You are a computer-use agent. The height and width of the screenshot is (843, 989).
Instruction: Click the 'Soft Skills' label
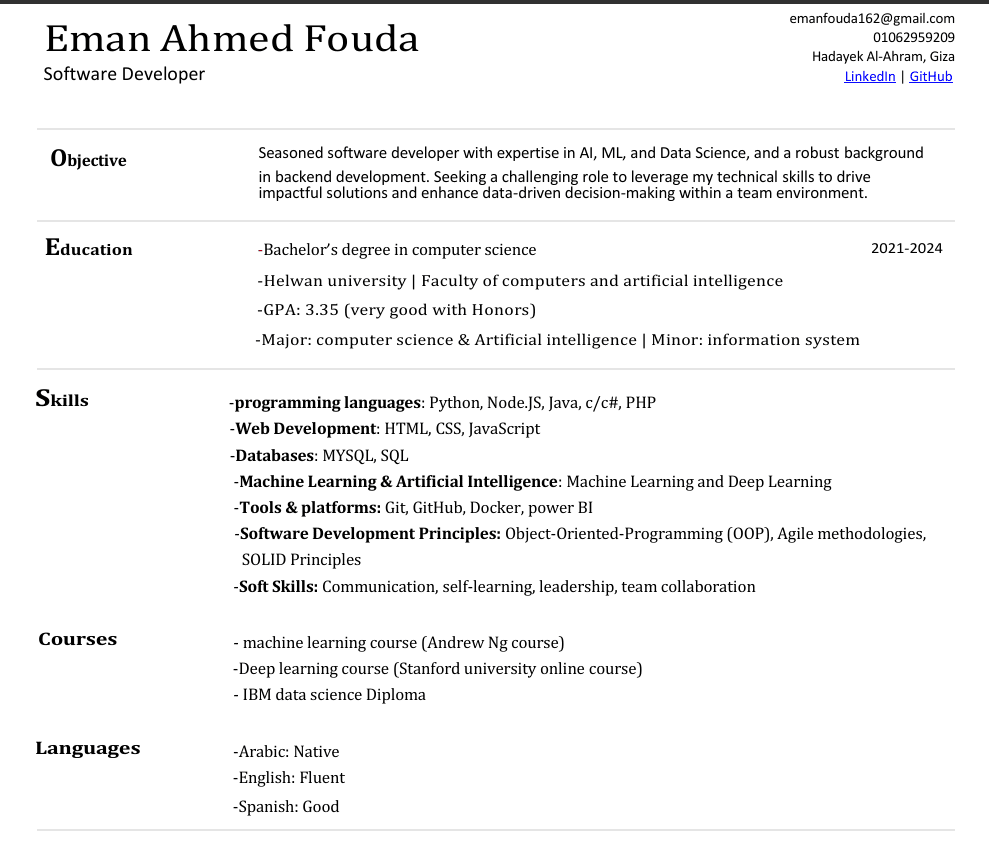point(278,587)
